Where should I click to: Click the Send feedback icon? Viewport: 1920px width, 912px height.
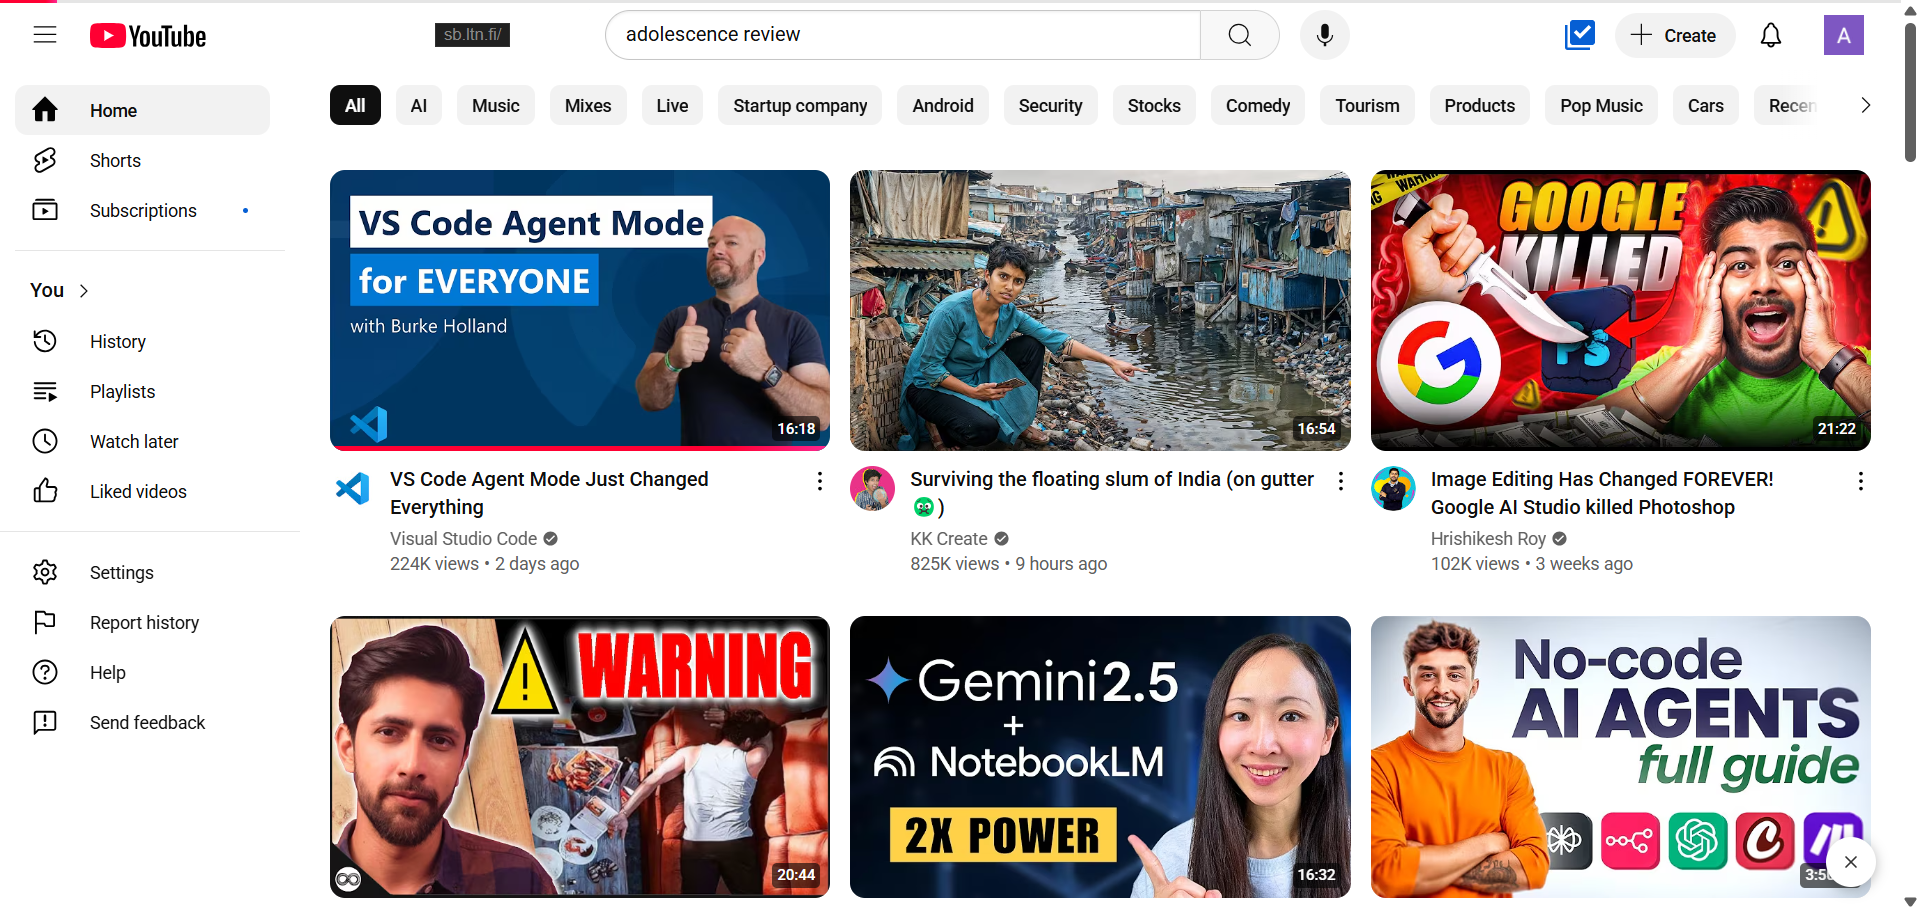coord(45,722)
